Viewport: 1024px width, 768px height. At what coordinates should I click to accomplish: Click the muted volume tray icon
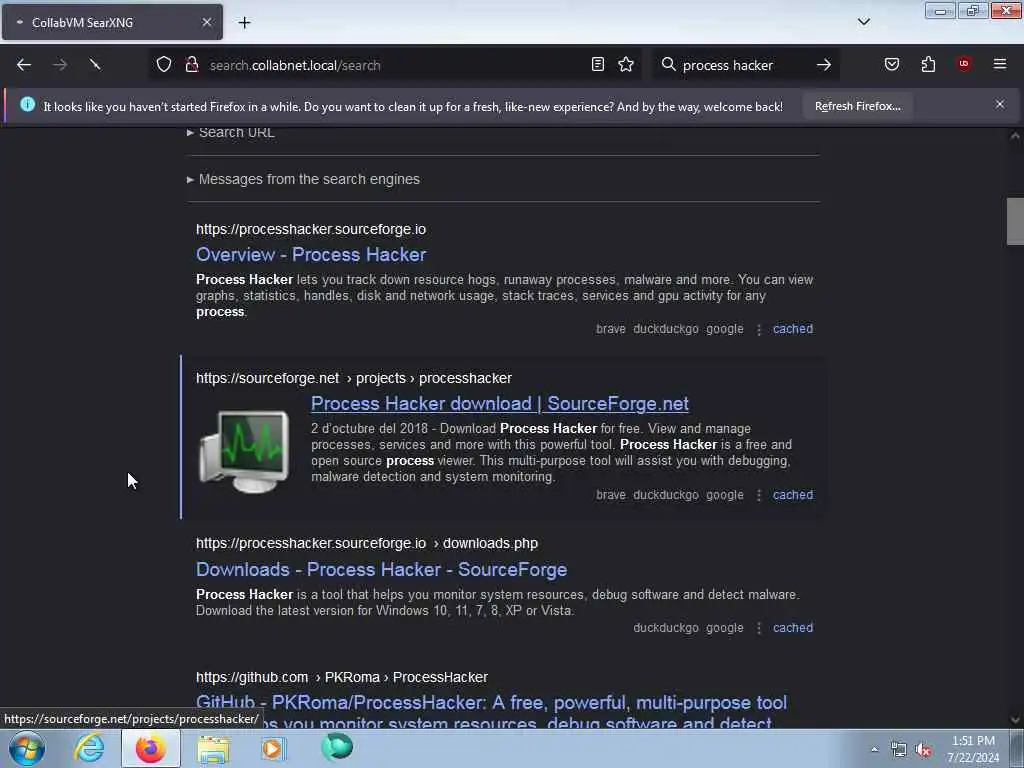(923, 750)
